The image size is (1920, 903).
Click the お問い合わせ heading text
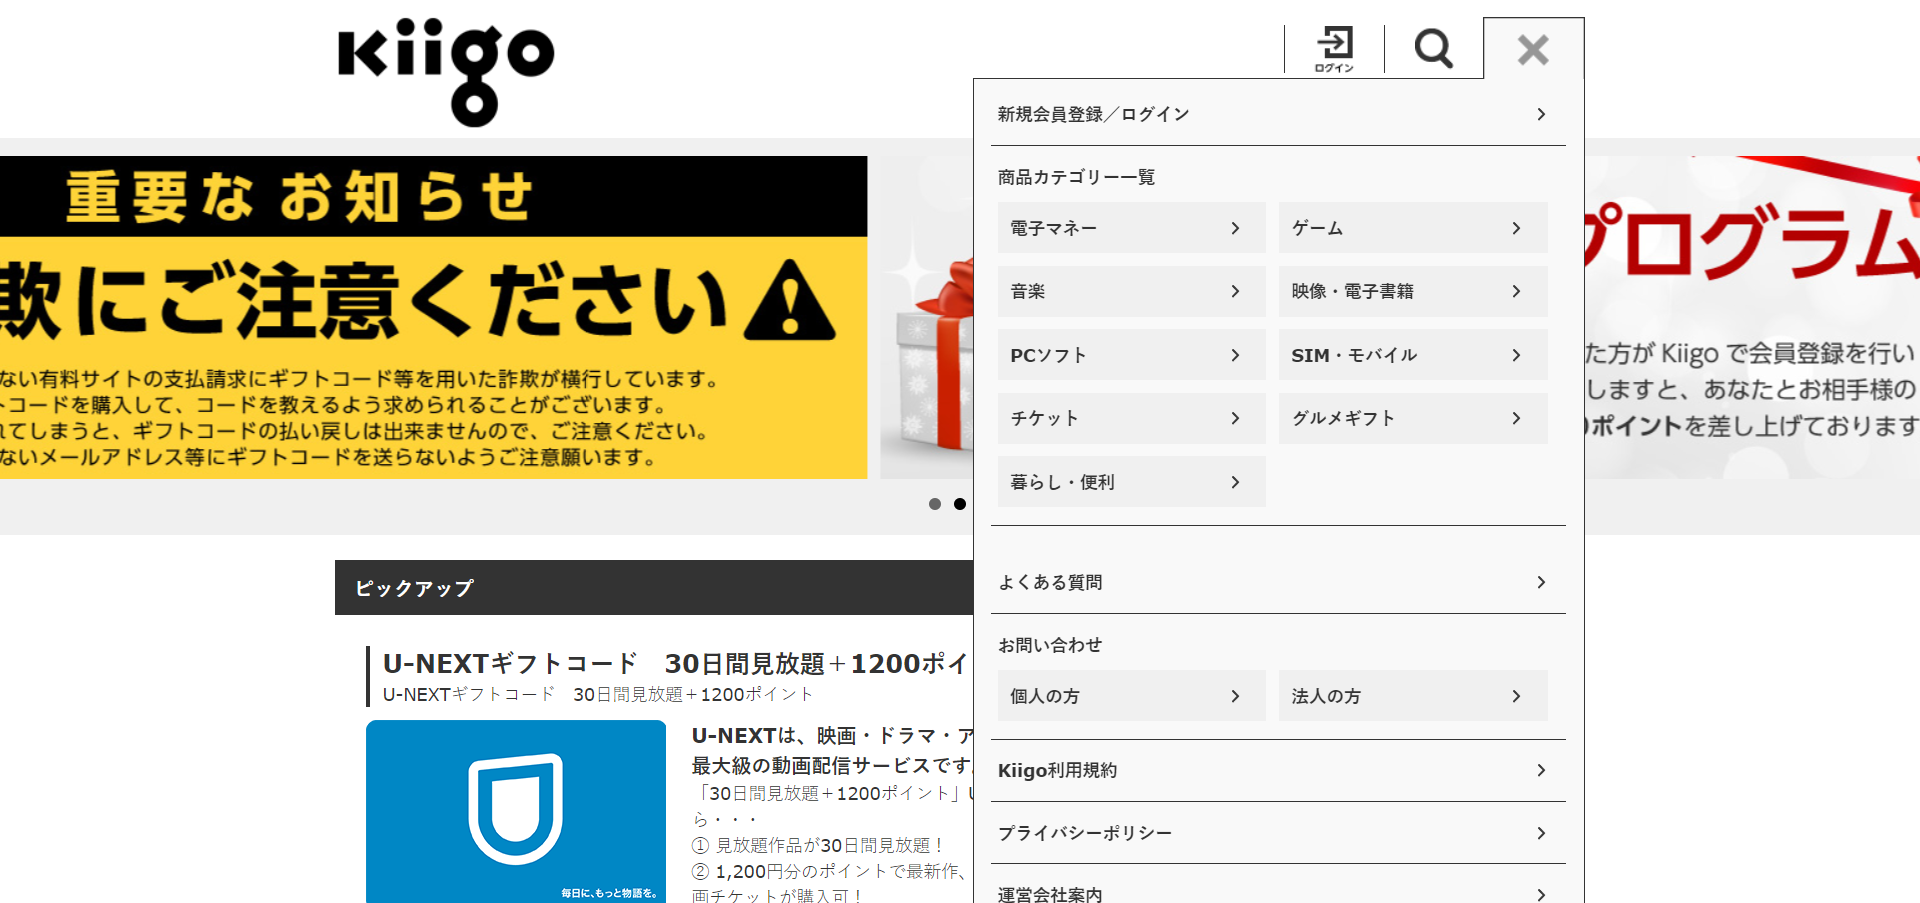click(x=1050, y=645)
